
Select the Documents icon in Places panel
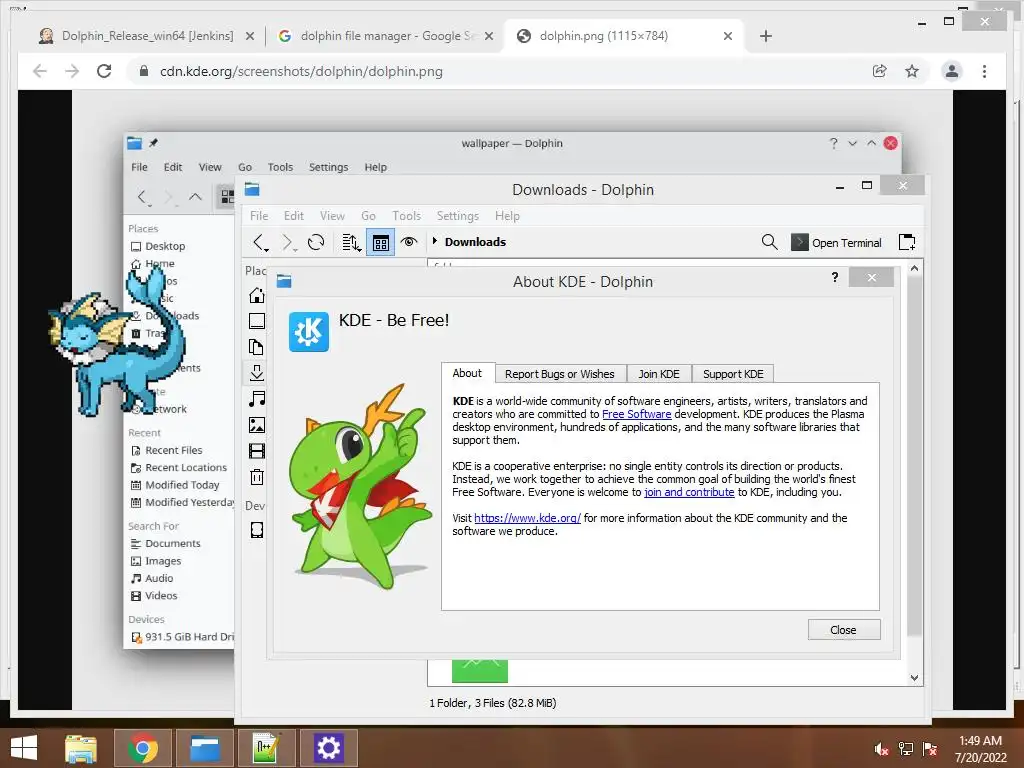(257, 347)
